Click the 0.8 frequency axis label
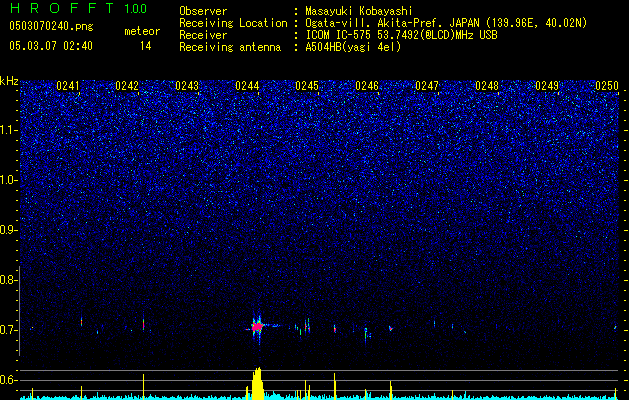 (x=8, y=280)
